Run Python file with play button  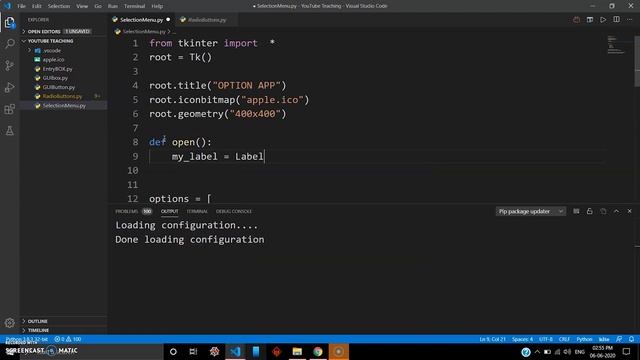tap(603, 20)
